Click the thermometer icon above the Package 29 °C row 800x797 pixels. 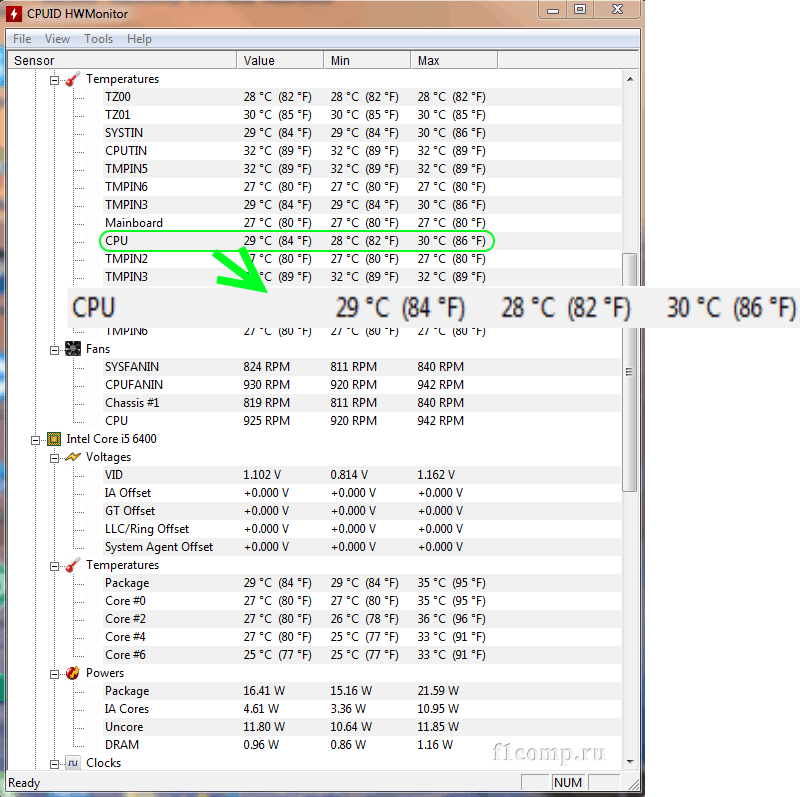point(73,565)
